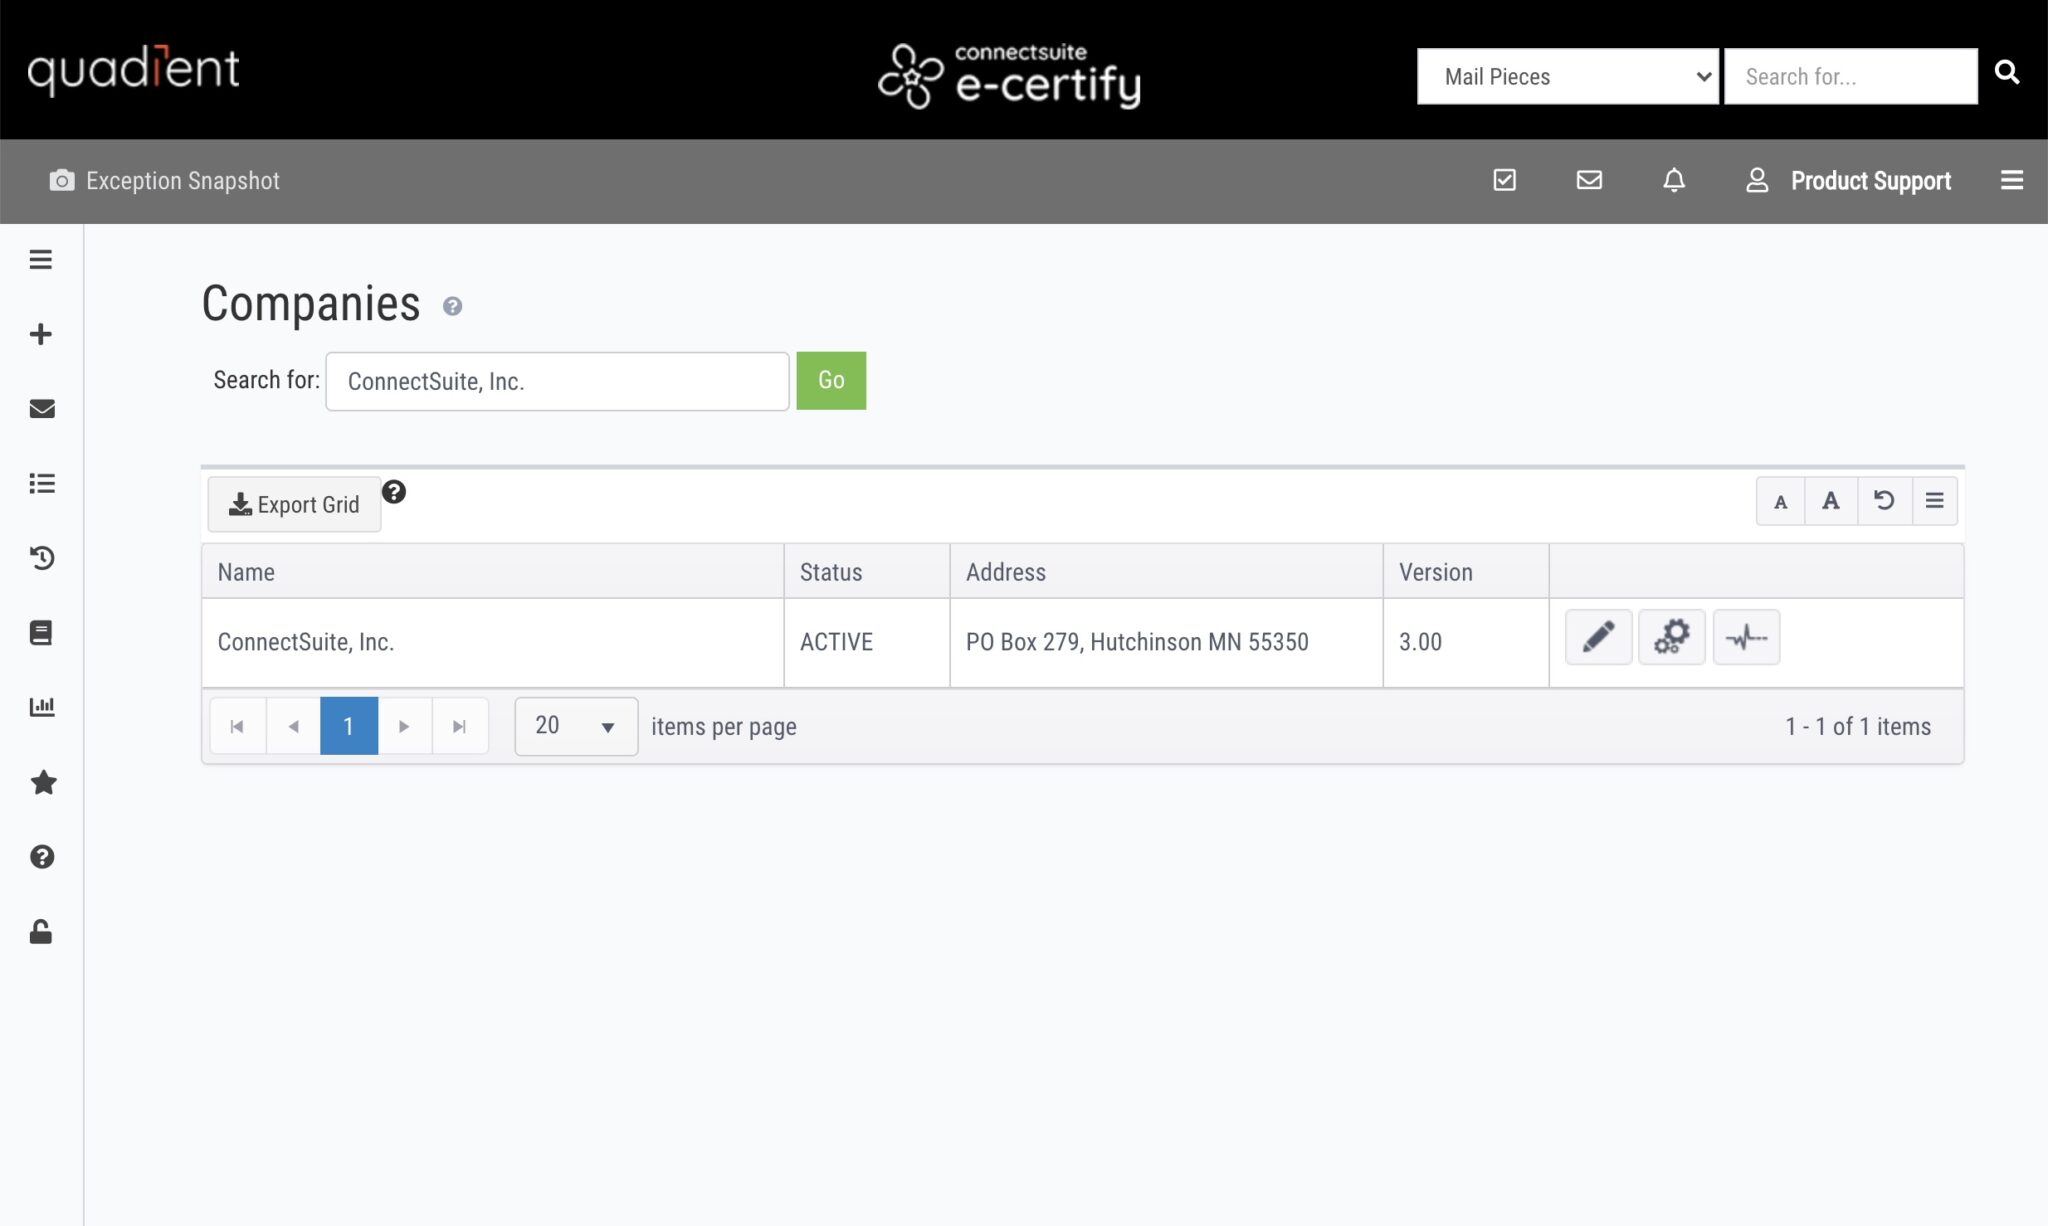The width and height of the screenshot is (2048, 1226).
Task: Select the star/favorites icon in sidebar
Action: [x=42, y=782]
